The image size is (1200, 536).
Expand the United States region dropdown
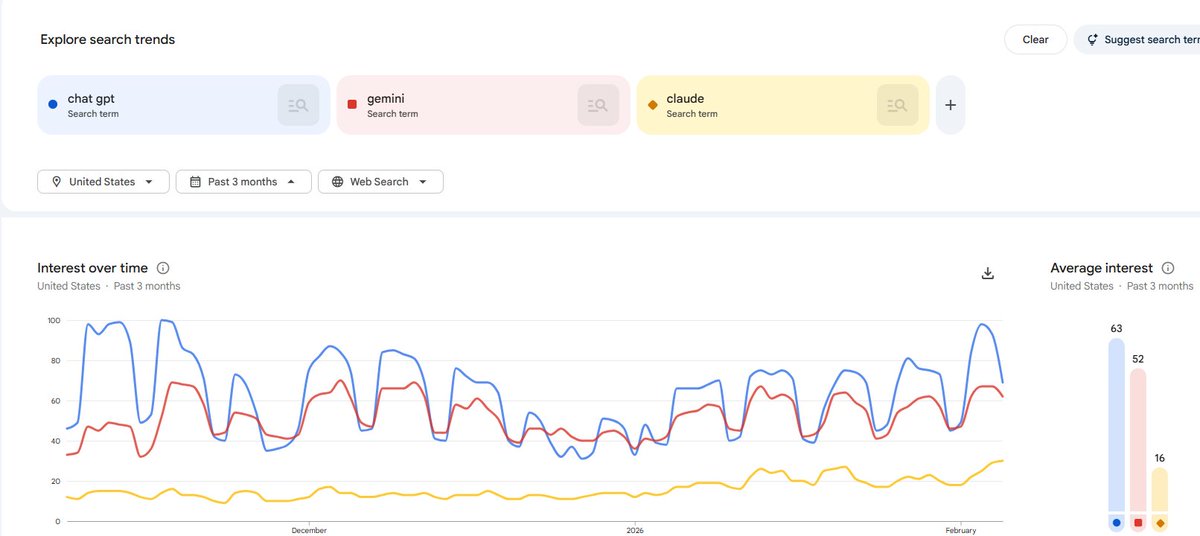103,182
